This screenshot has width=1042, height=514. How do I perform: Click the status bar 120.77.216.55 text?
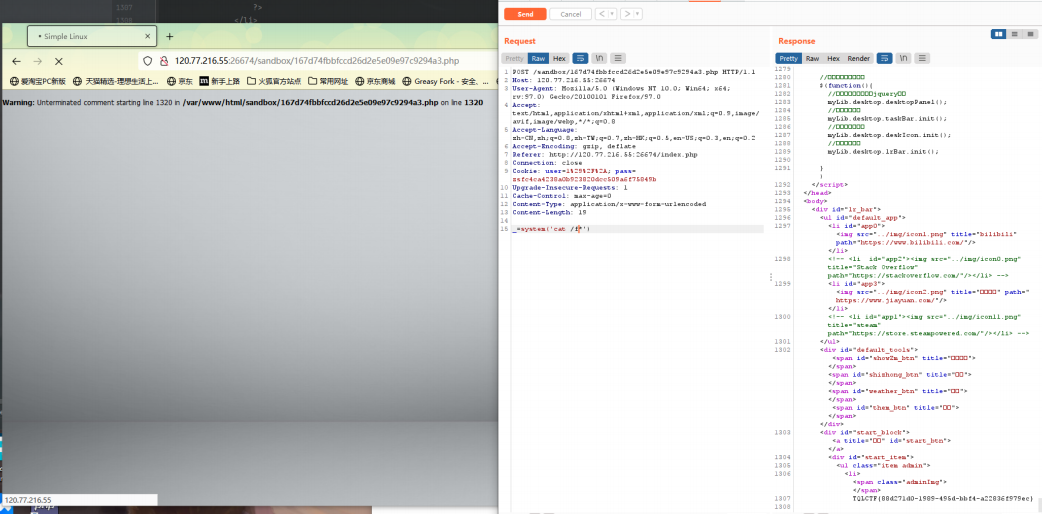click(x=27, y=500)
